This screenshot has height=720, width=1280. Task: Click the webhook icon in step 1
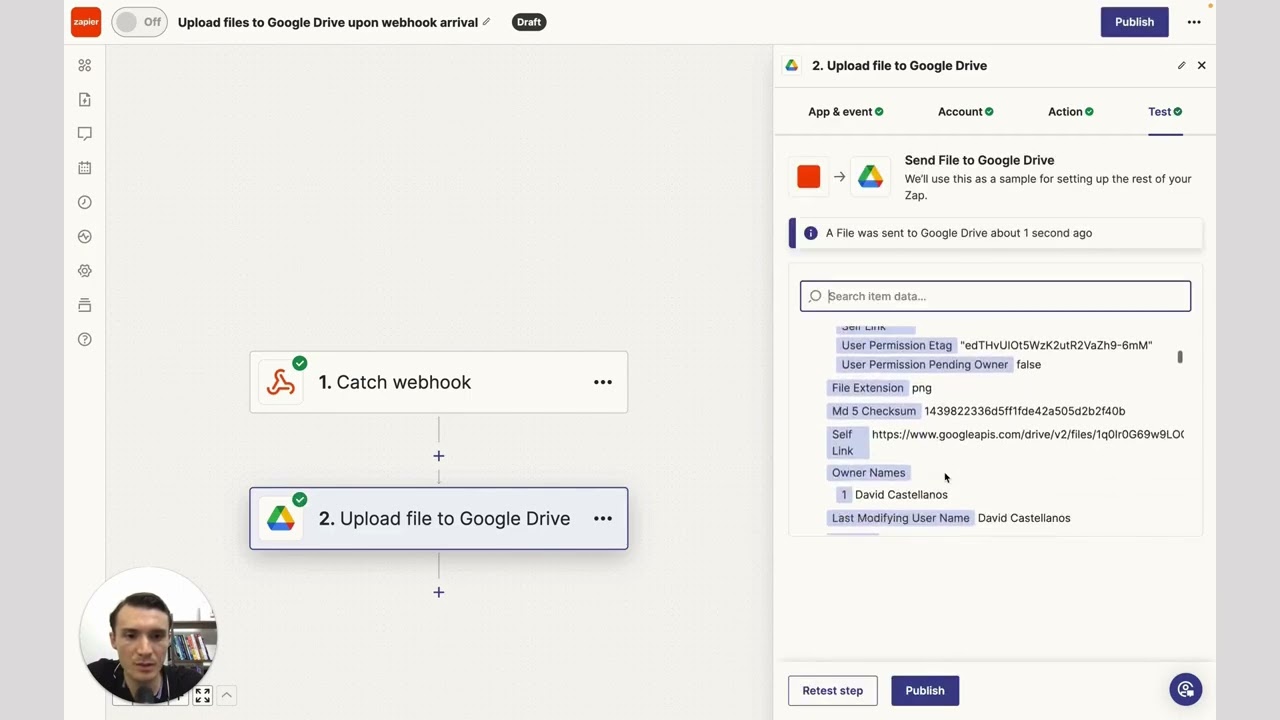pos(281,382)
